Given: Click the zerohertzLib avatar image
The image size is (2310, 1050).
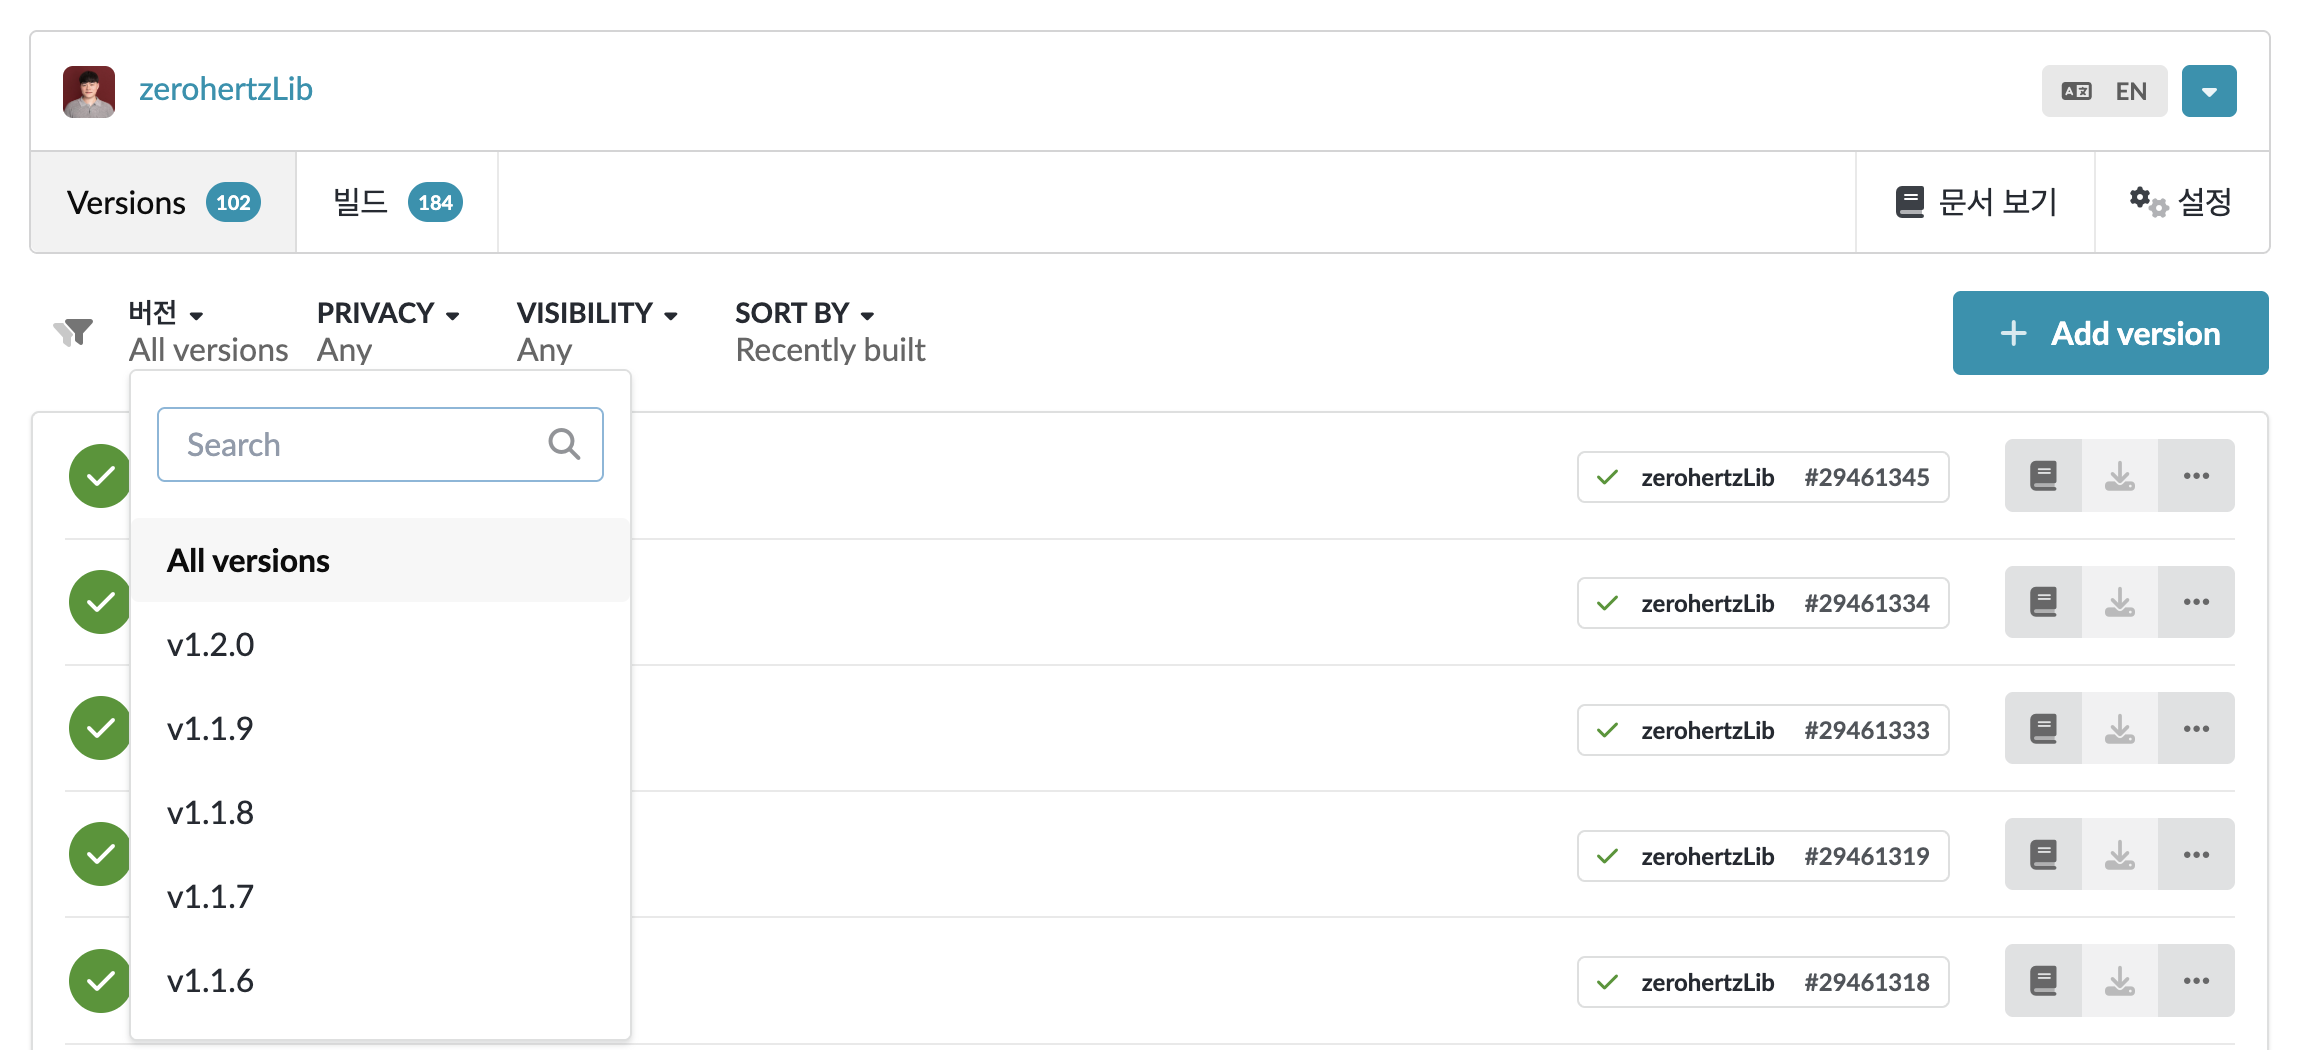Looking at the screenshot, I should coord(89,91).
